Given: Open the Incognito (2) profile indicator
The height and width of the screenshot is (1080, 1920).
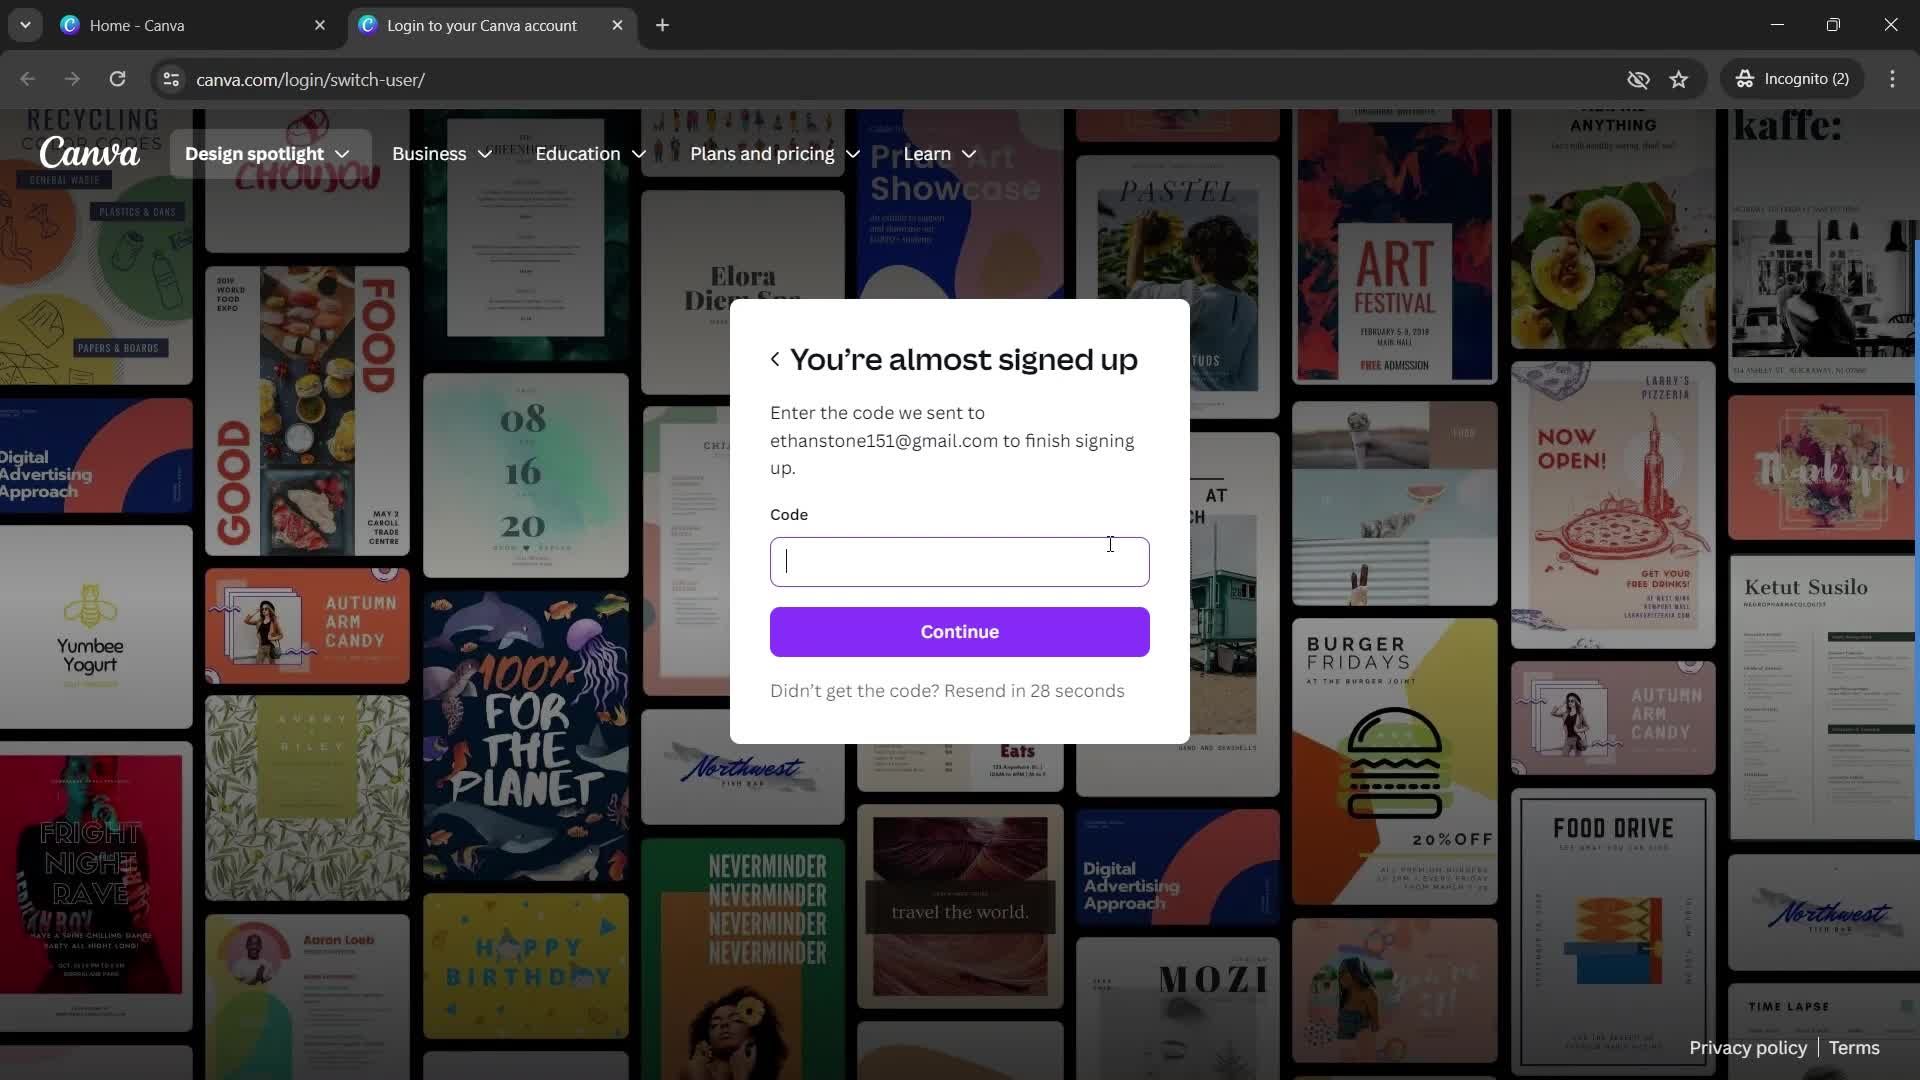Looking at the screenshot, I should 1793,79.
